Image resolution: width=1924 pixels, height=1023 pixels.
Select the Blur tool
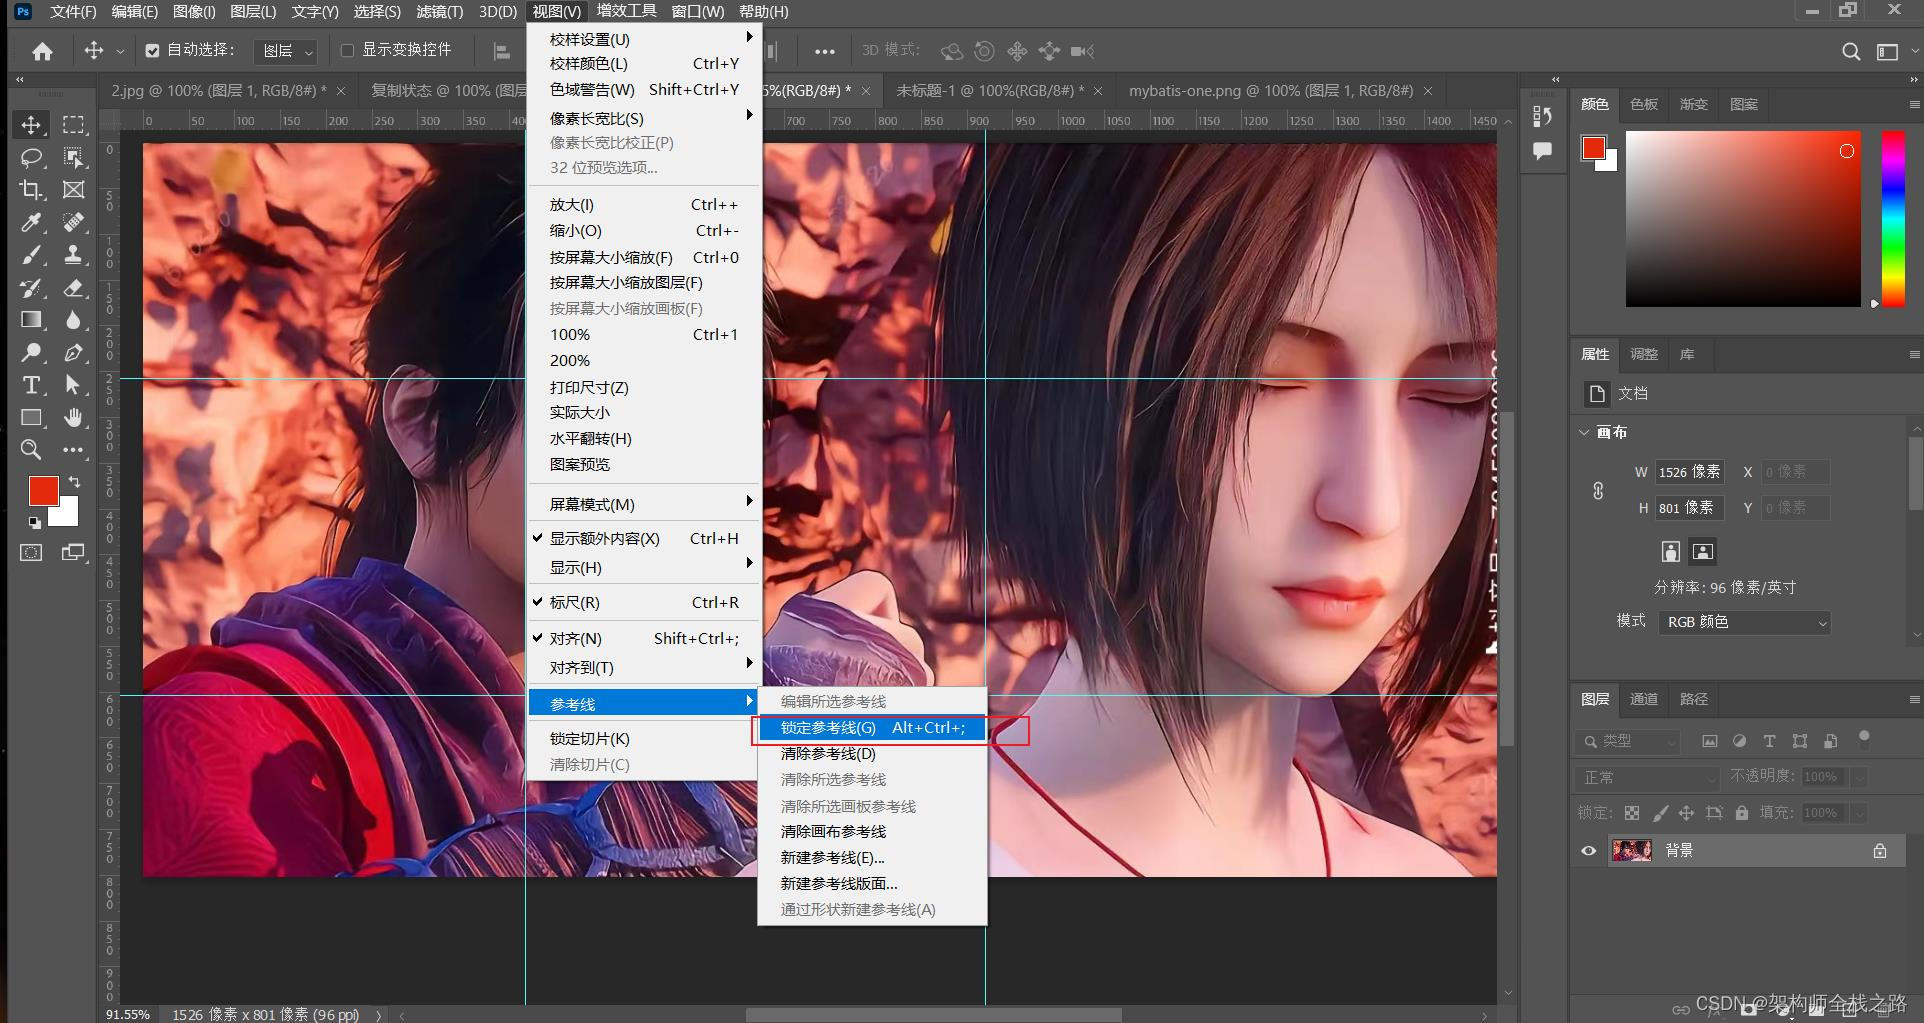73,320
